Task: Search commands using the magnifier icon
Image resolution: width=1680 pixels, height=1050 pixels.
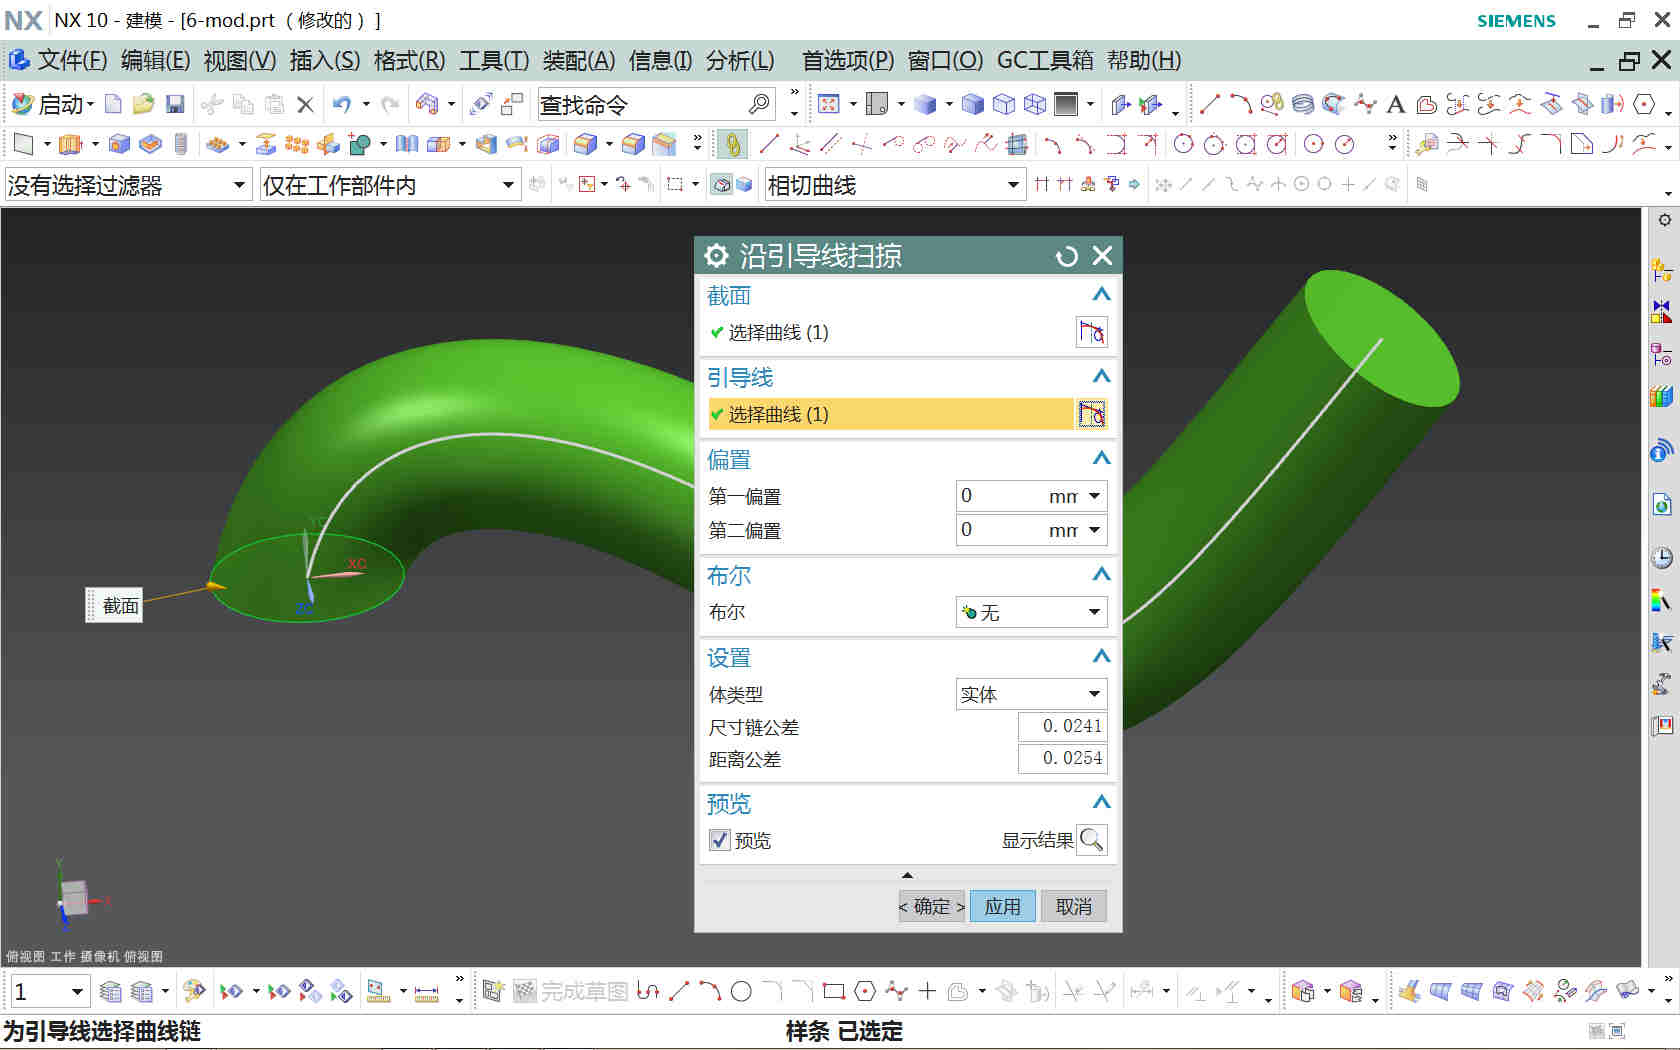Action: pyautogui.click(x=759, y=103)
